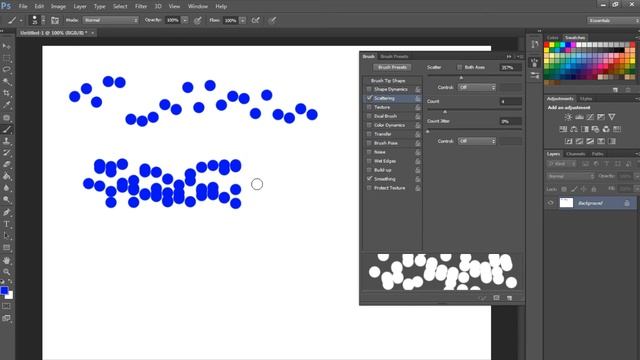Select the Brush tool in the toolbox
The width and height of the screenshot is (640, 360).
pos(7,129)
